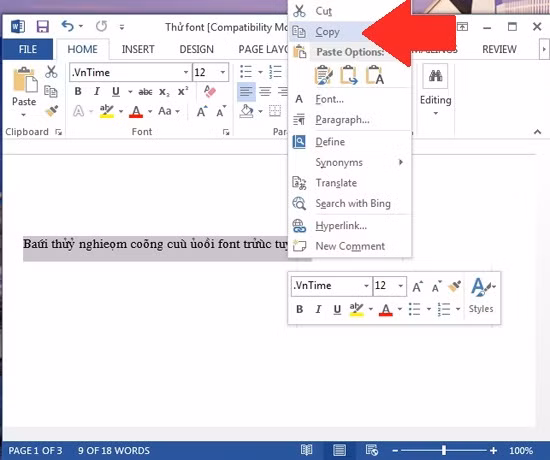
Task: Apply bullet list in the ribbon
Action: pyautogui.click(x=246, y=72)
